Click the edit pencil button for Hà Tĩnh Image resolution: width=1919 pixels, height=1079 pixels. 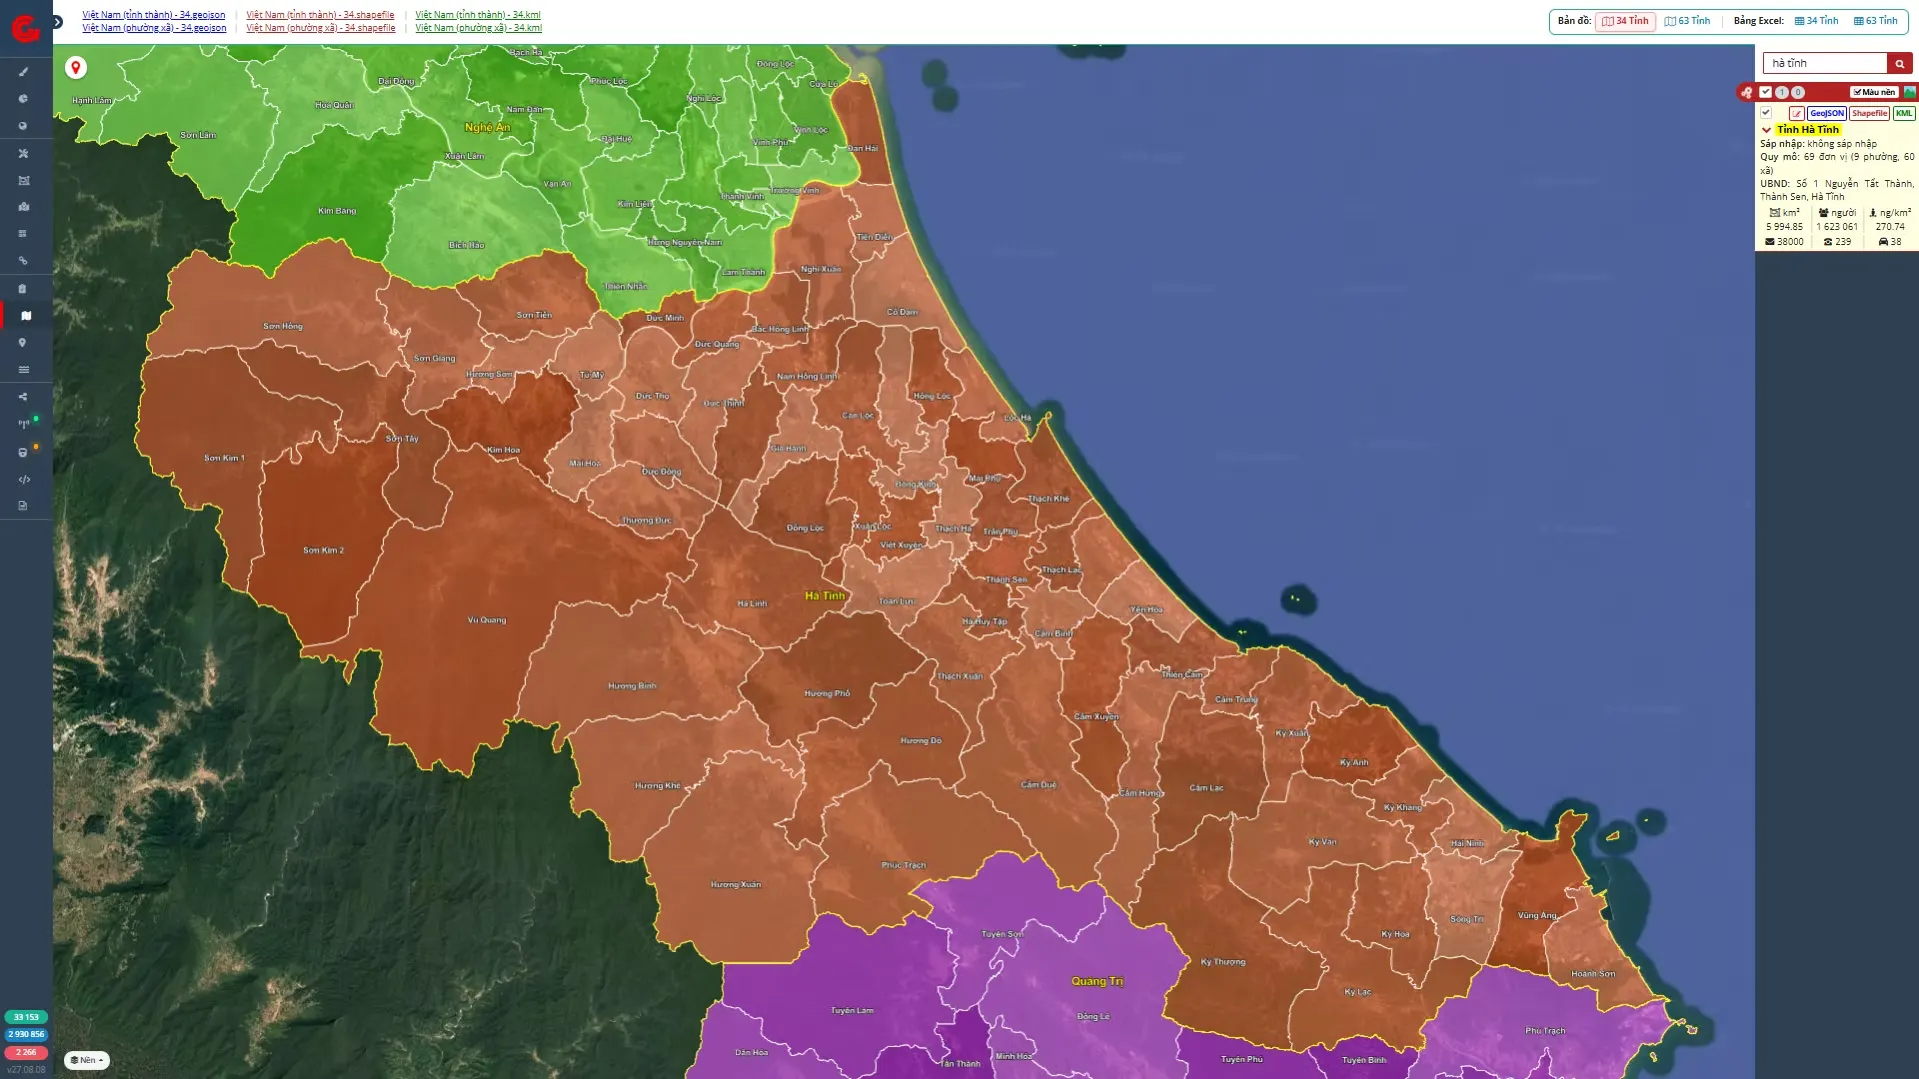click(1796, 114)
